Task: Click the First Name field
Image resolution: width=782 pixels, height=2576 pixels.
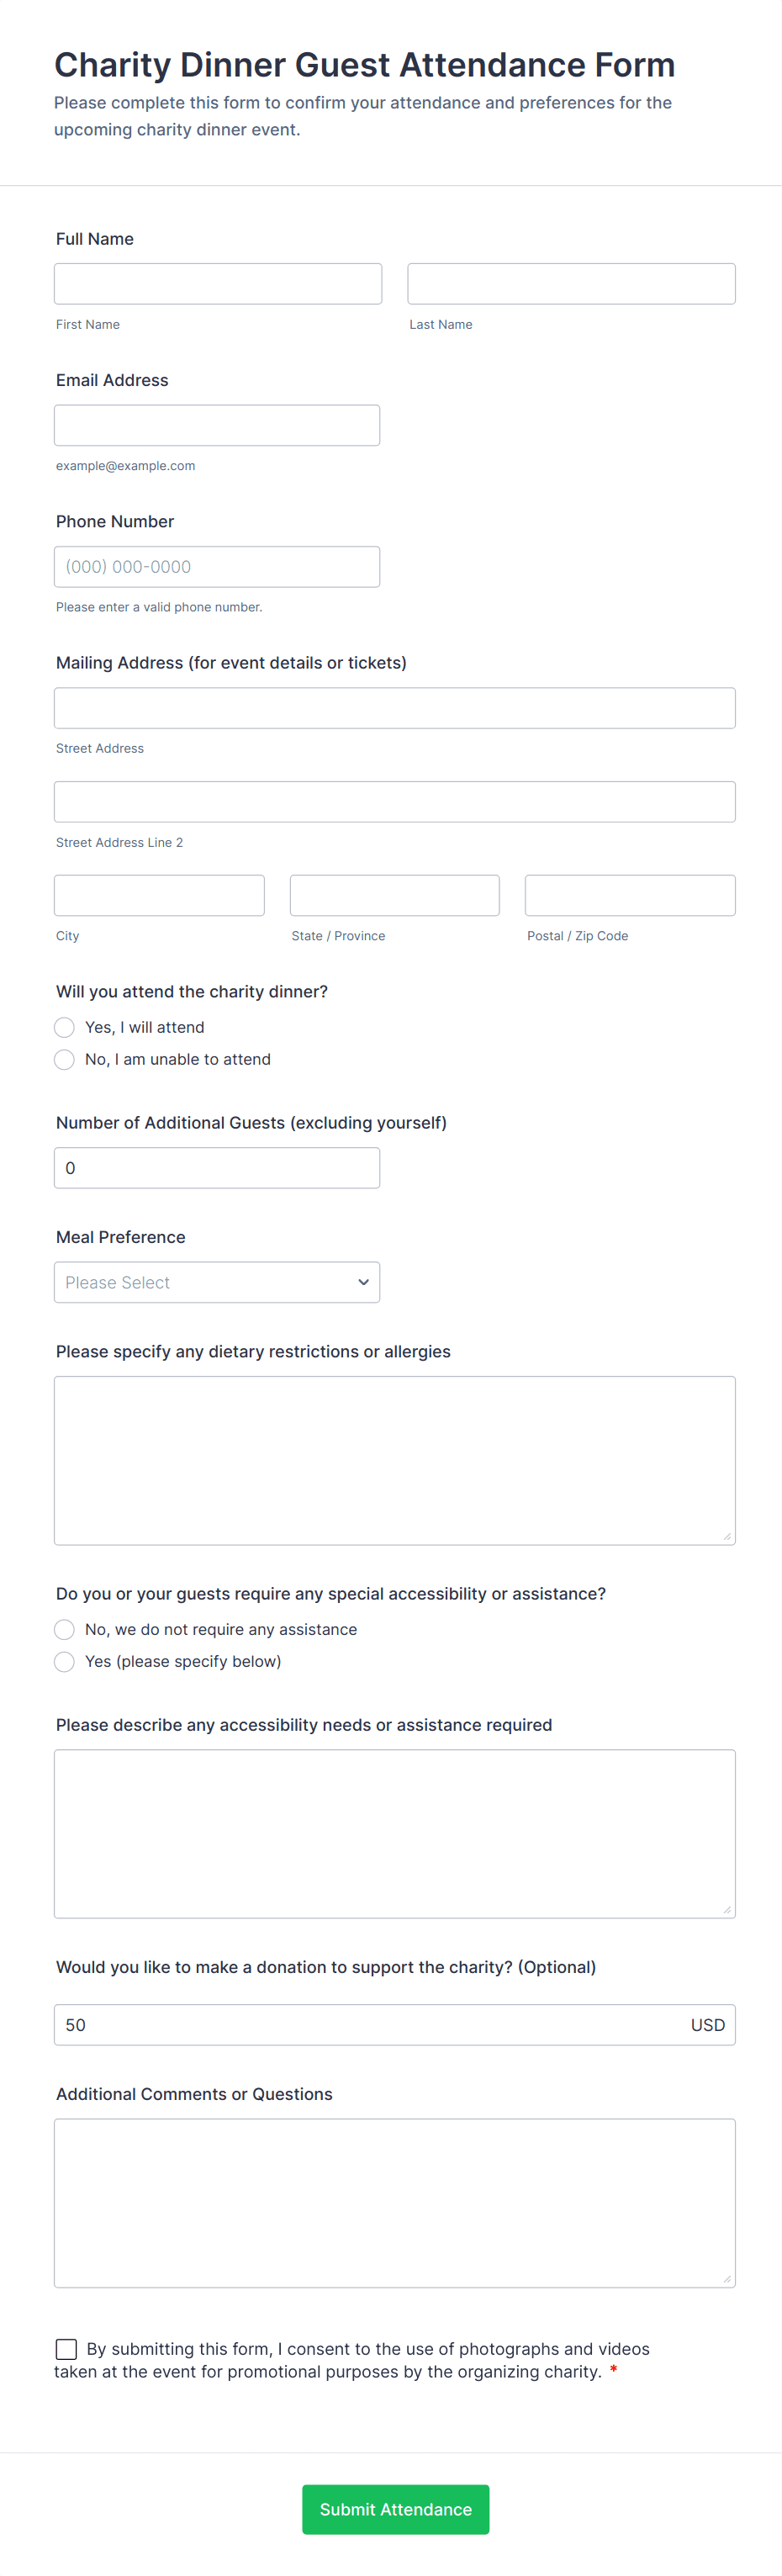Action: (218, 284)
